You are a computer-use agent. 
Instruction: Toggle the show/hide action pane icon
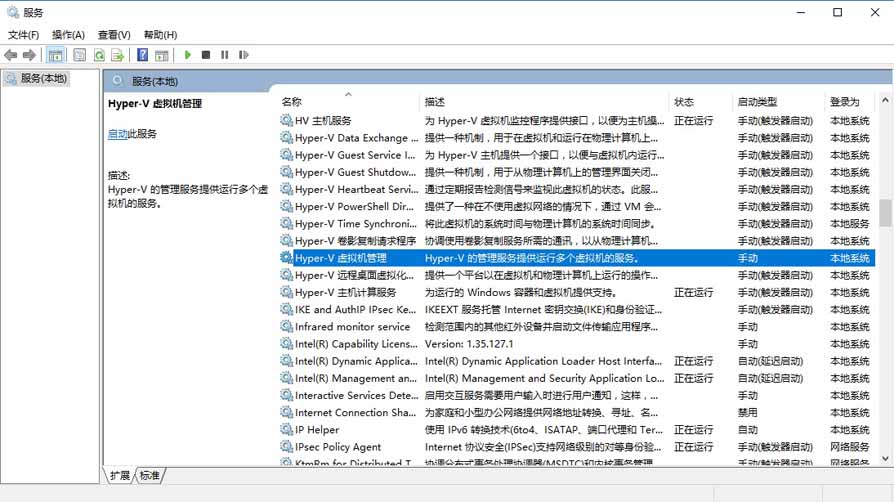click(162, 55)
